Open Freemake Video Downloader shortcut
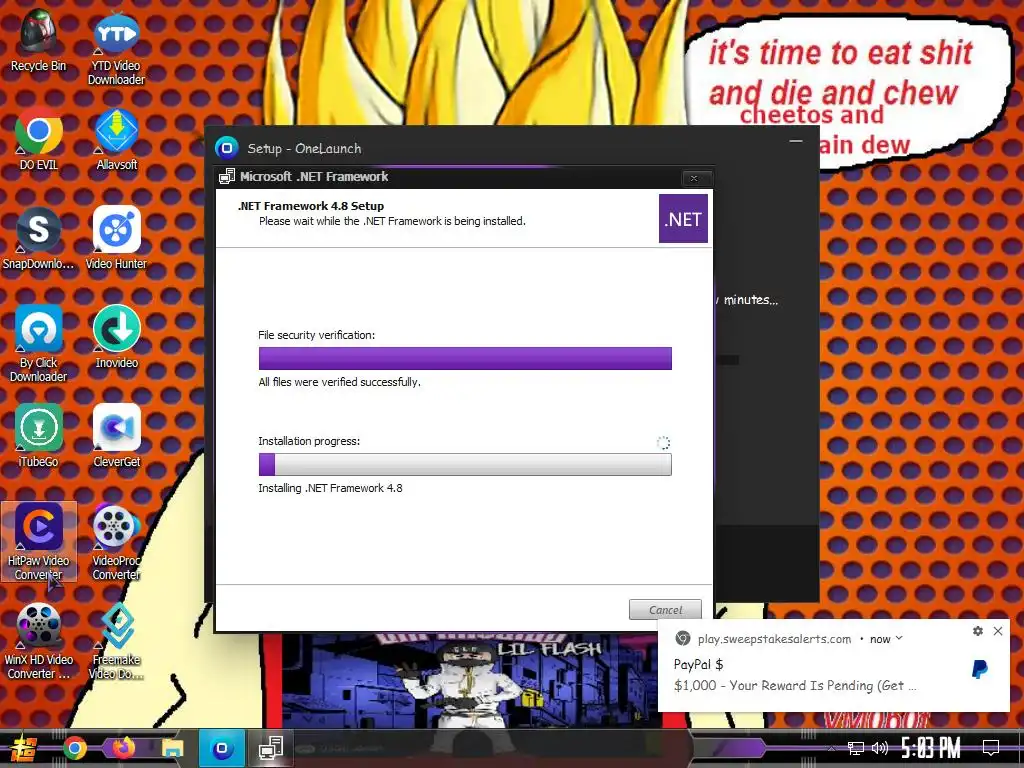The height and width of the screenshot is (768, 1024). (x=116, y=641)
